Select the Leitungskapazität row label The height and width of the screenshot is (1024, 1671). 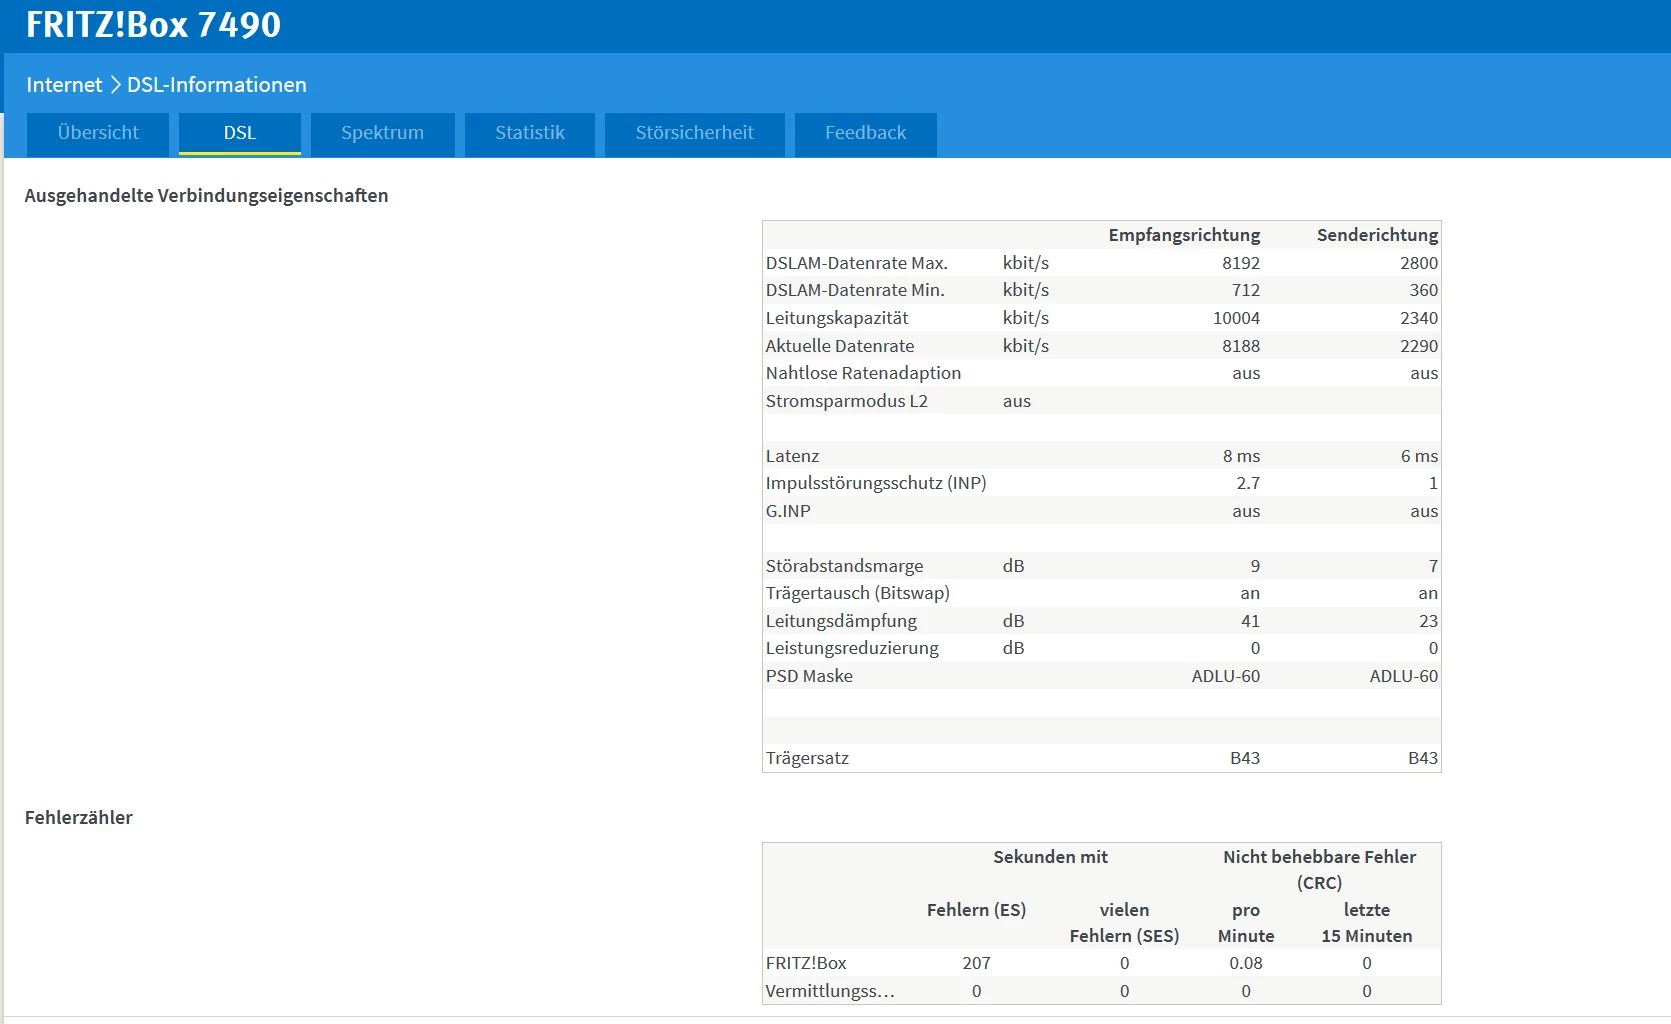click(837, 318)
